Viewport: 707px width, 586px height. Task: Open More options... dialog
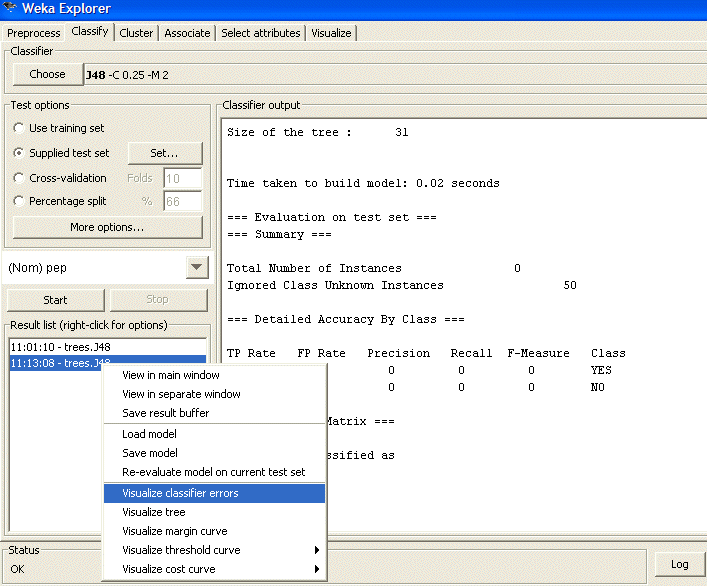point(107,227)
